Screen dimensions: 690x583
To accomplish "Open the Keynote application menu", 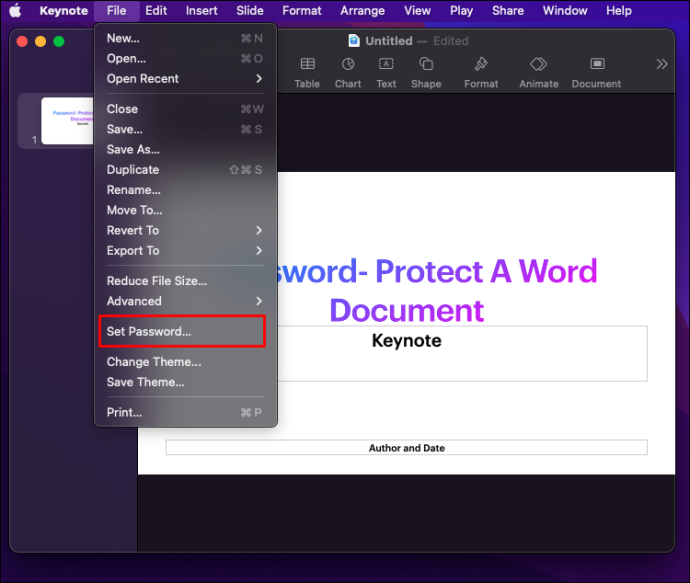I will [x=64, y=11].
